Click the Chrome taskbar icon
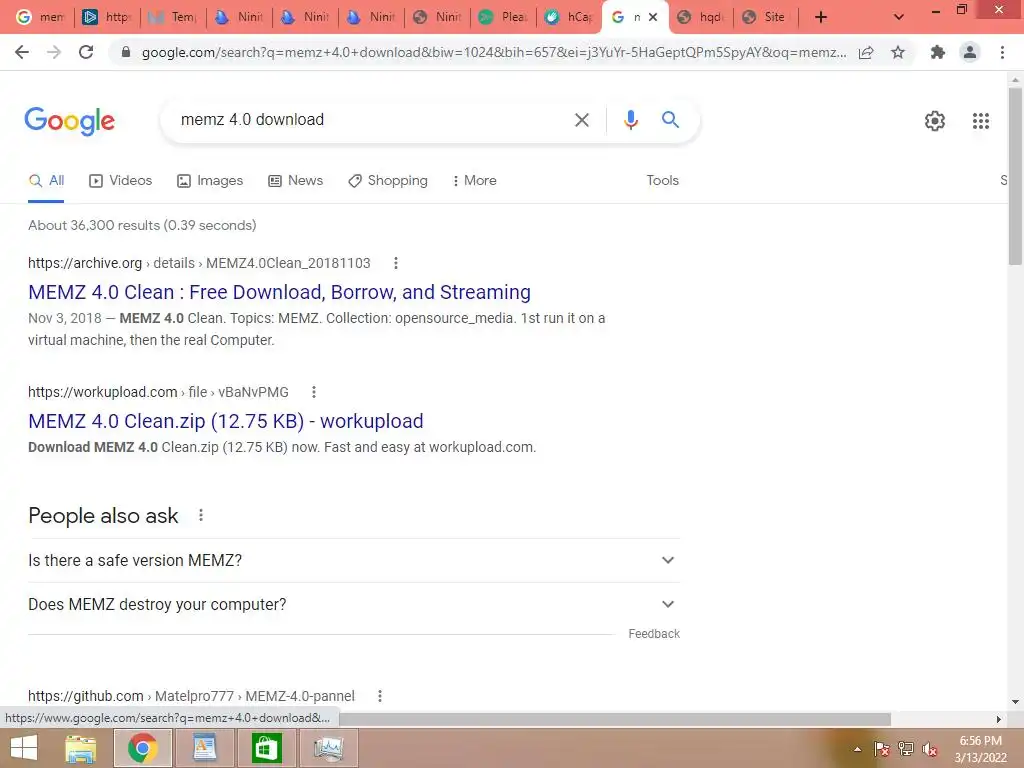 click(143, 748)
